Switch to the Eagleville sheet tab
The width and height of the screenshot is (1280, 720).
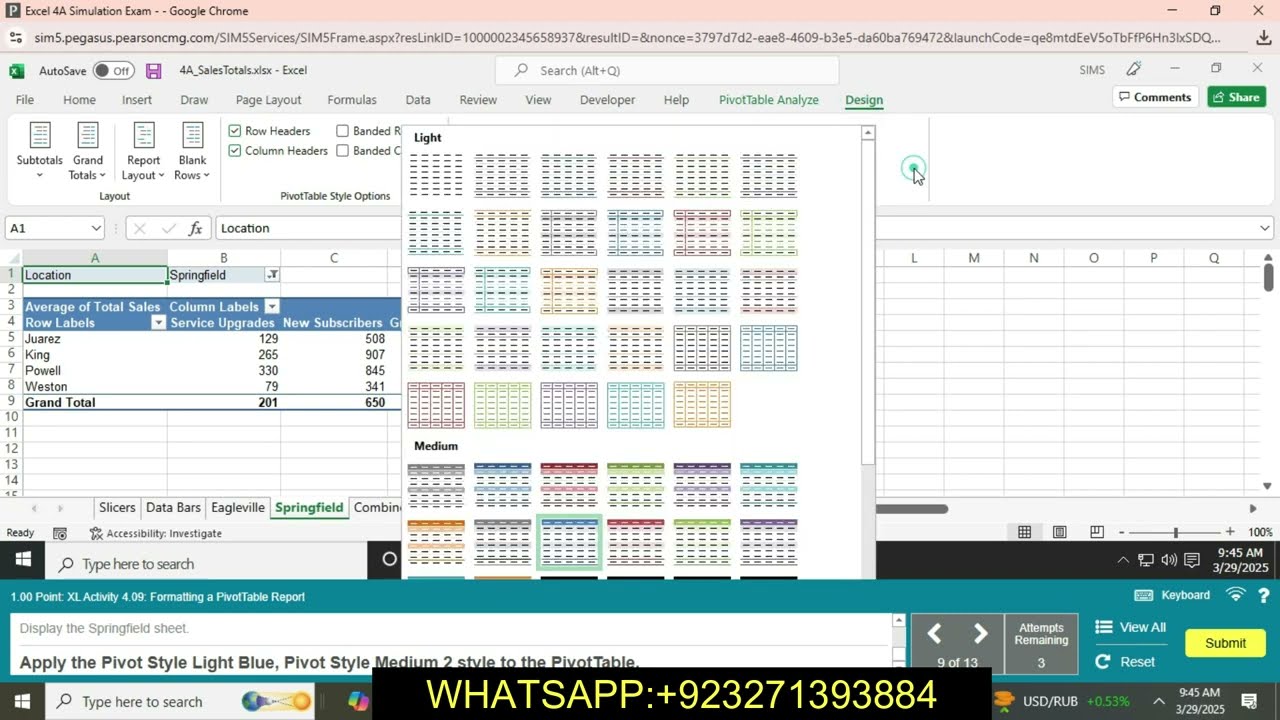238,507
